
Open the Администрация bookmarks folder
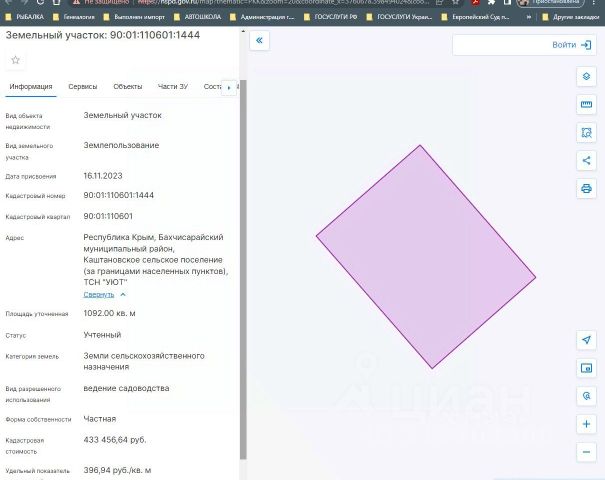point(262,17)
